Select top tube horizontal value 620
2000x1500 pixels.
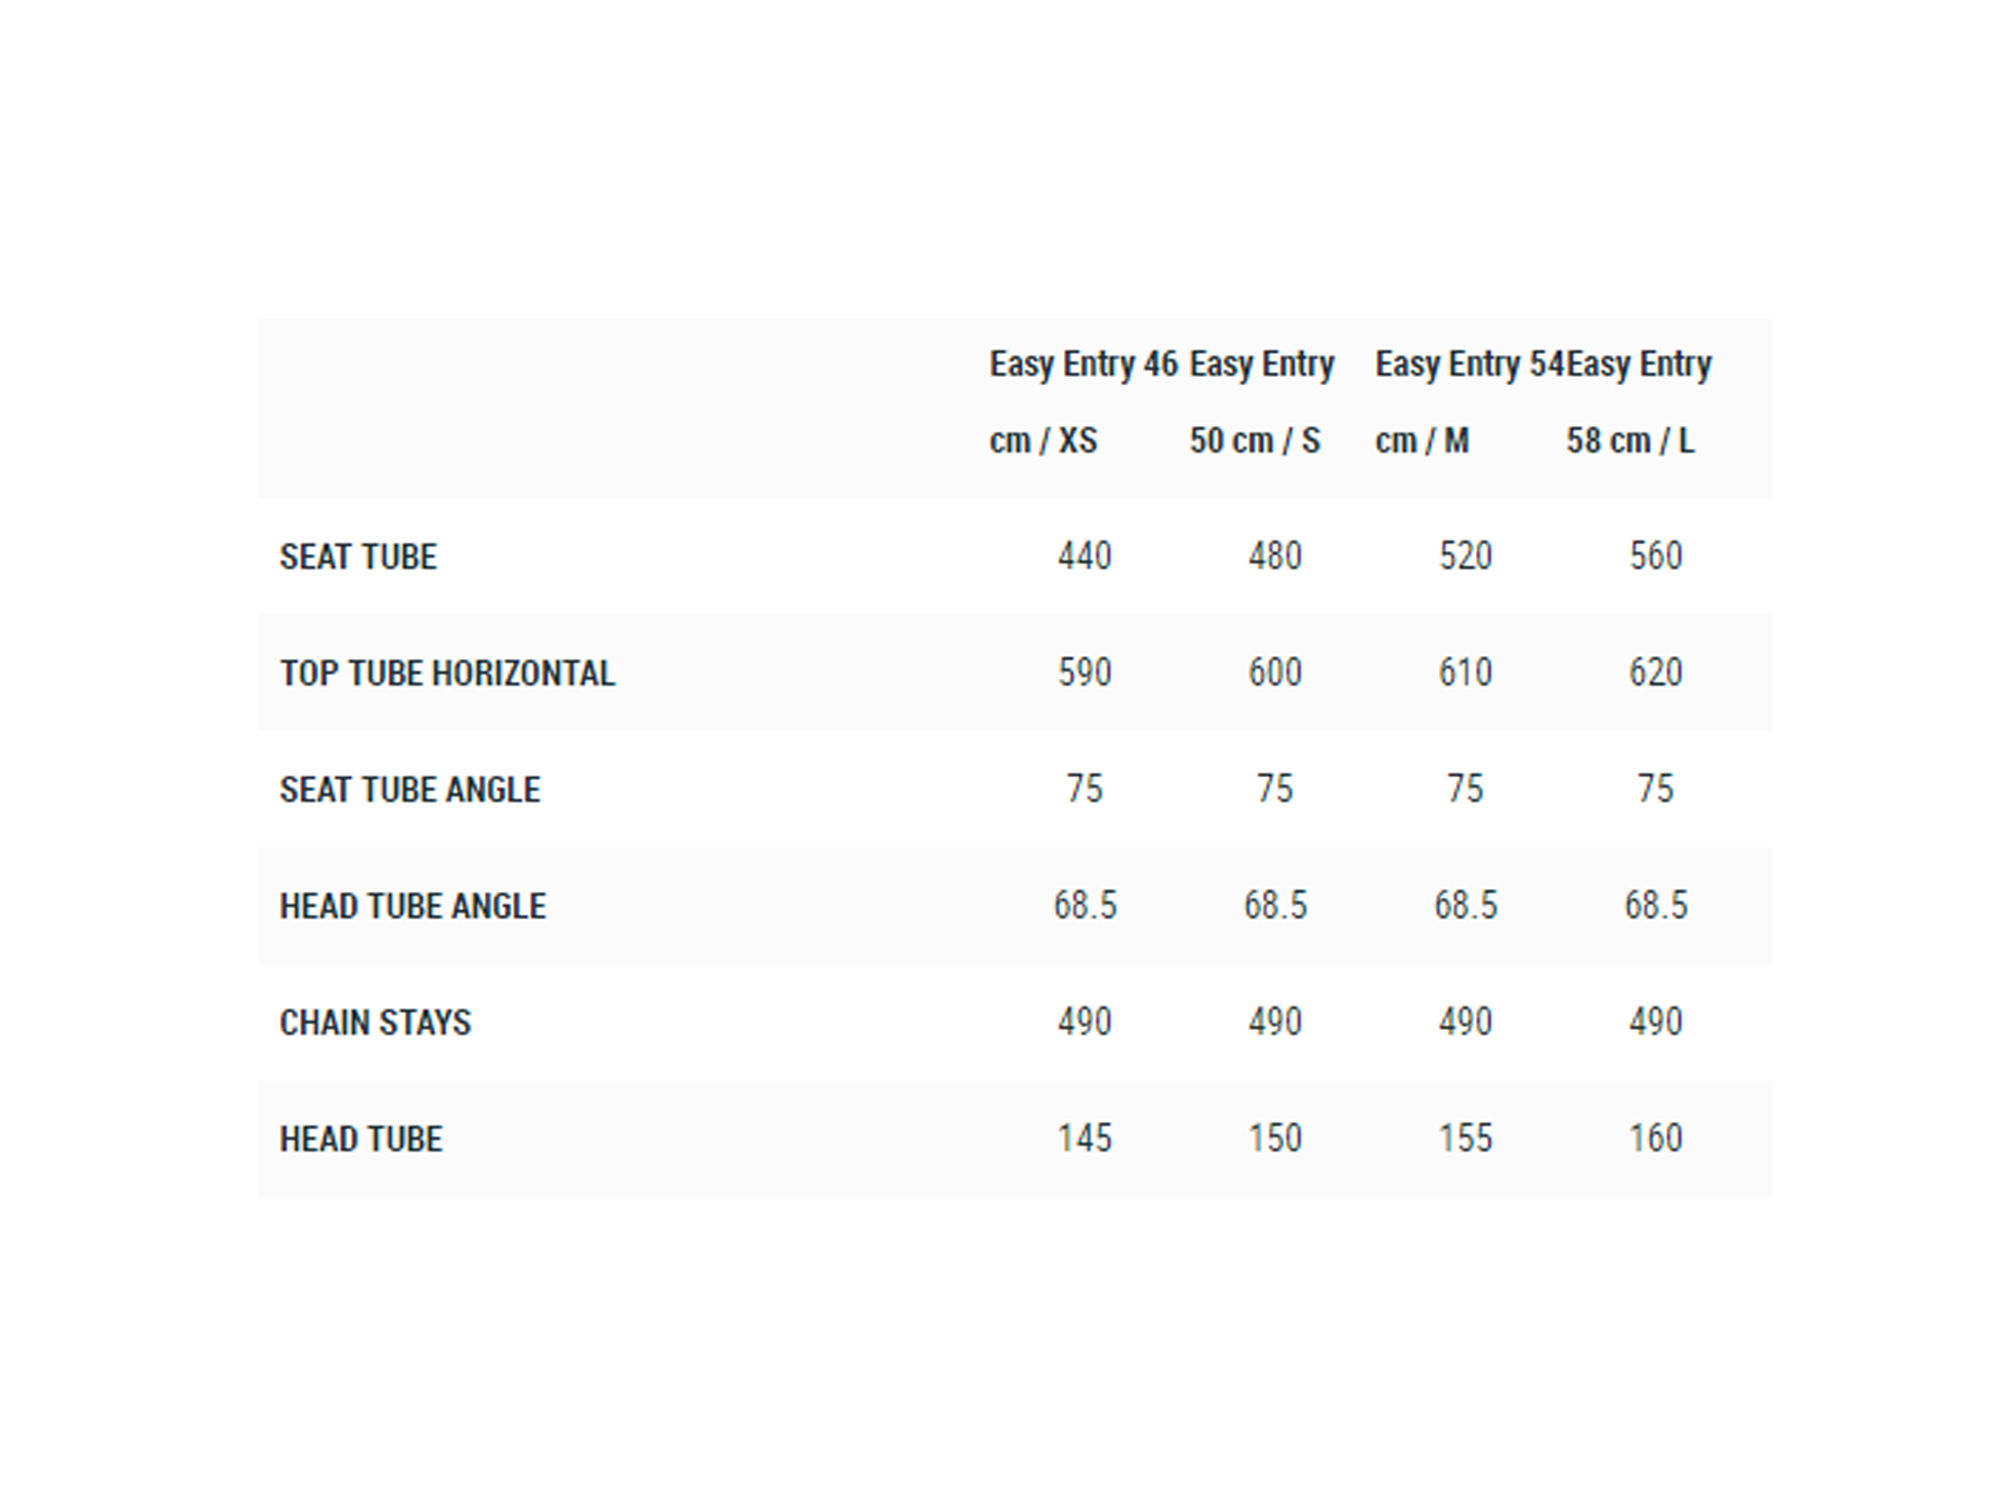1656,672
